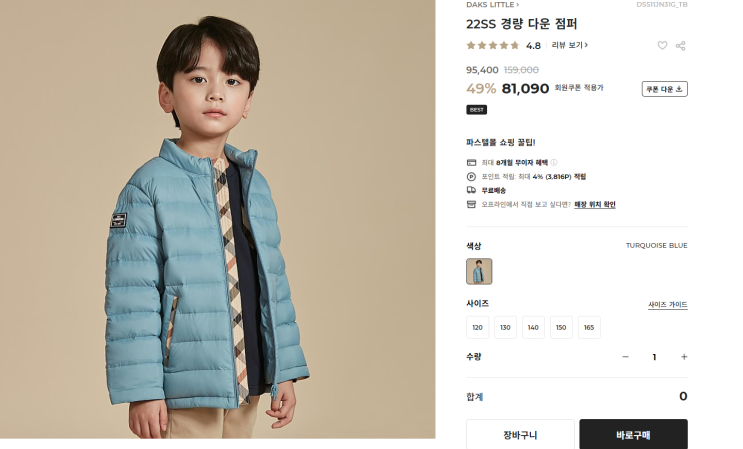The width and height of the screenshot is (743, 449).
Task: Decrease quantity with minus icon
Action: pyautogui.click(x=625, y=357)
